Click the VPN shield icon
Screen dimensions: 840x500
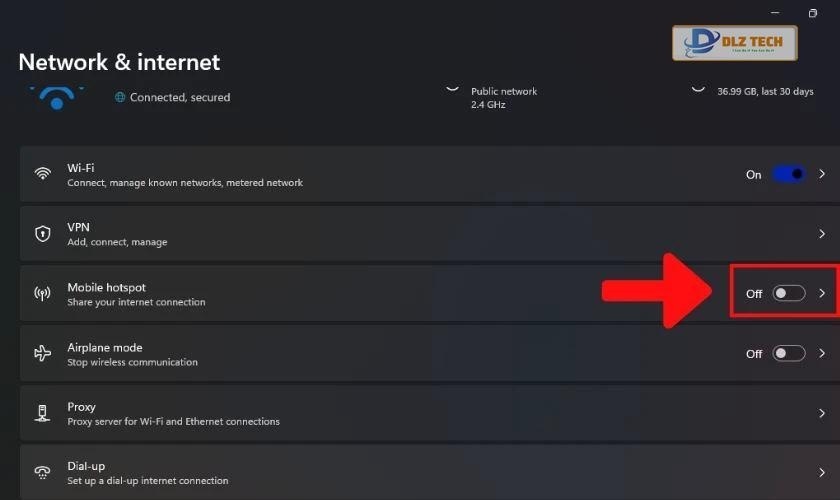click(x=43, y=234)
